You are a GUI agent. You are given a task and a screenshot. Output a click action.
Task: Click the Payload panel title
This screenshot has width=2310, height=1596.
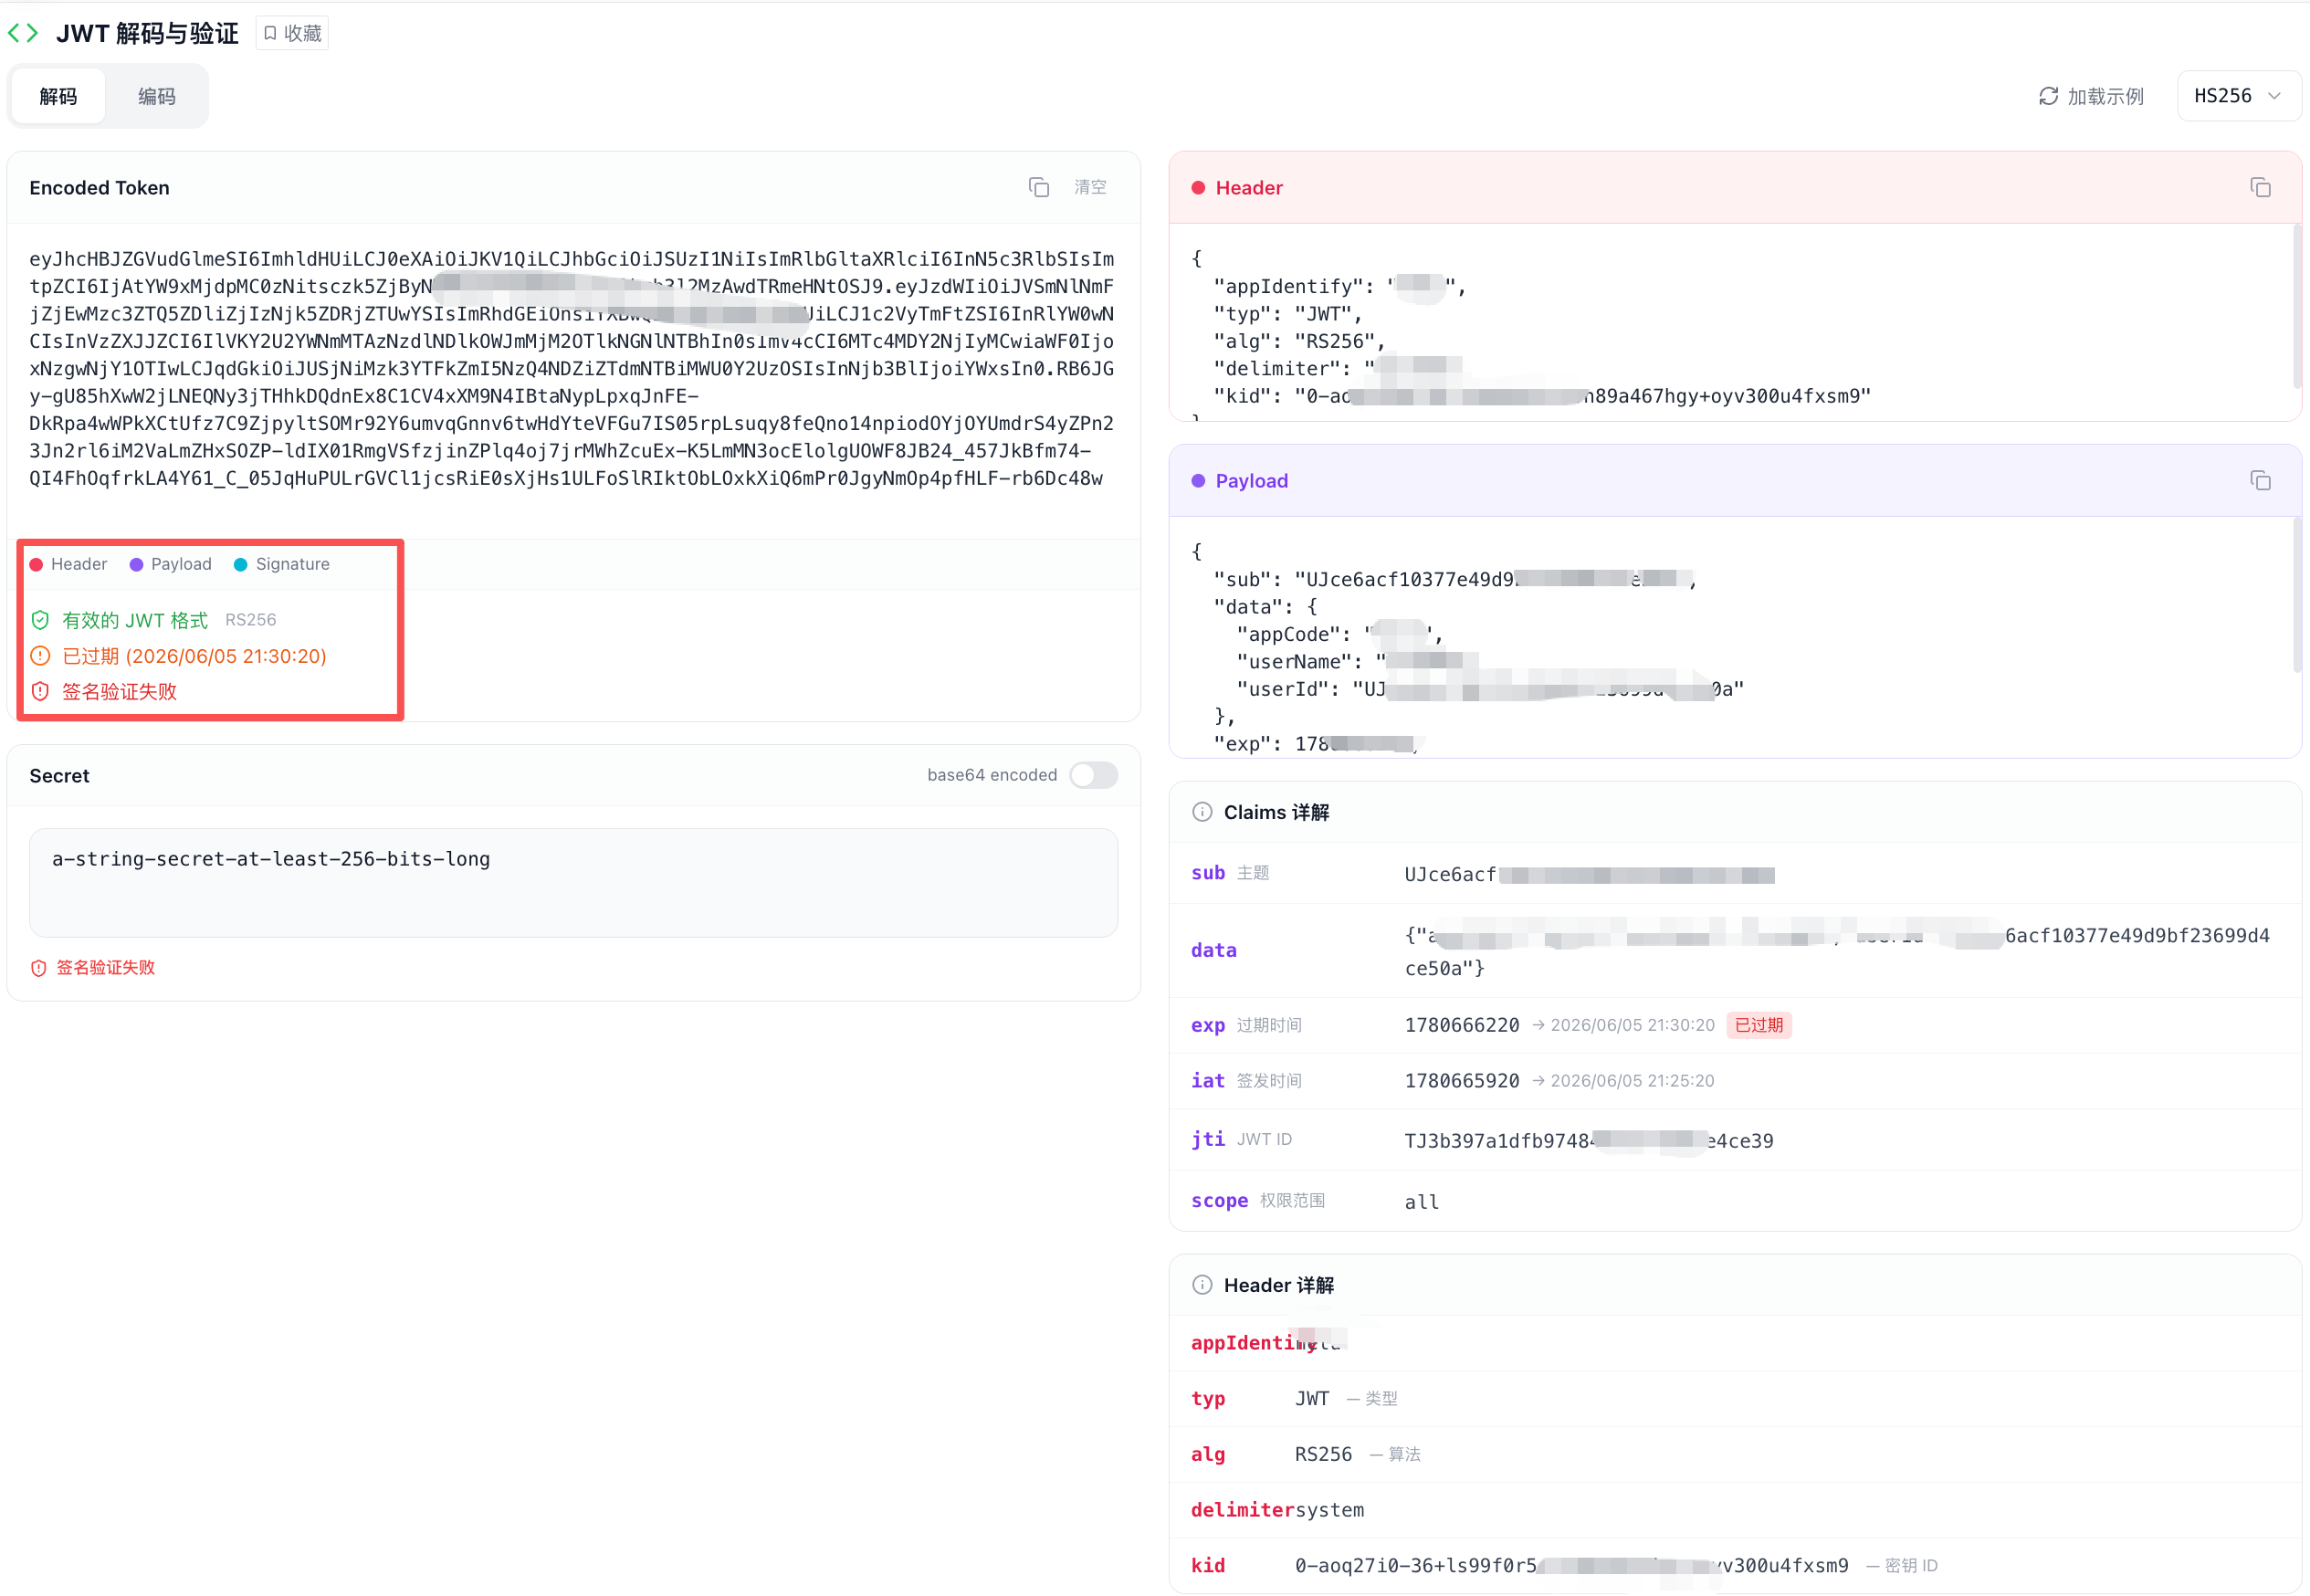click(1251, 480)
